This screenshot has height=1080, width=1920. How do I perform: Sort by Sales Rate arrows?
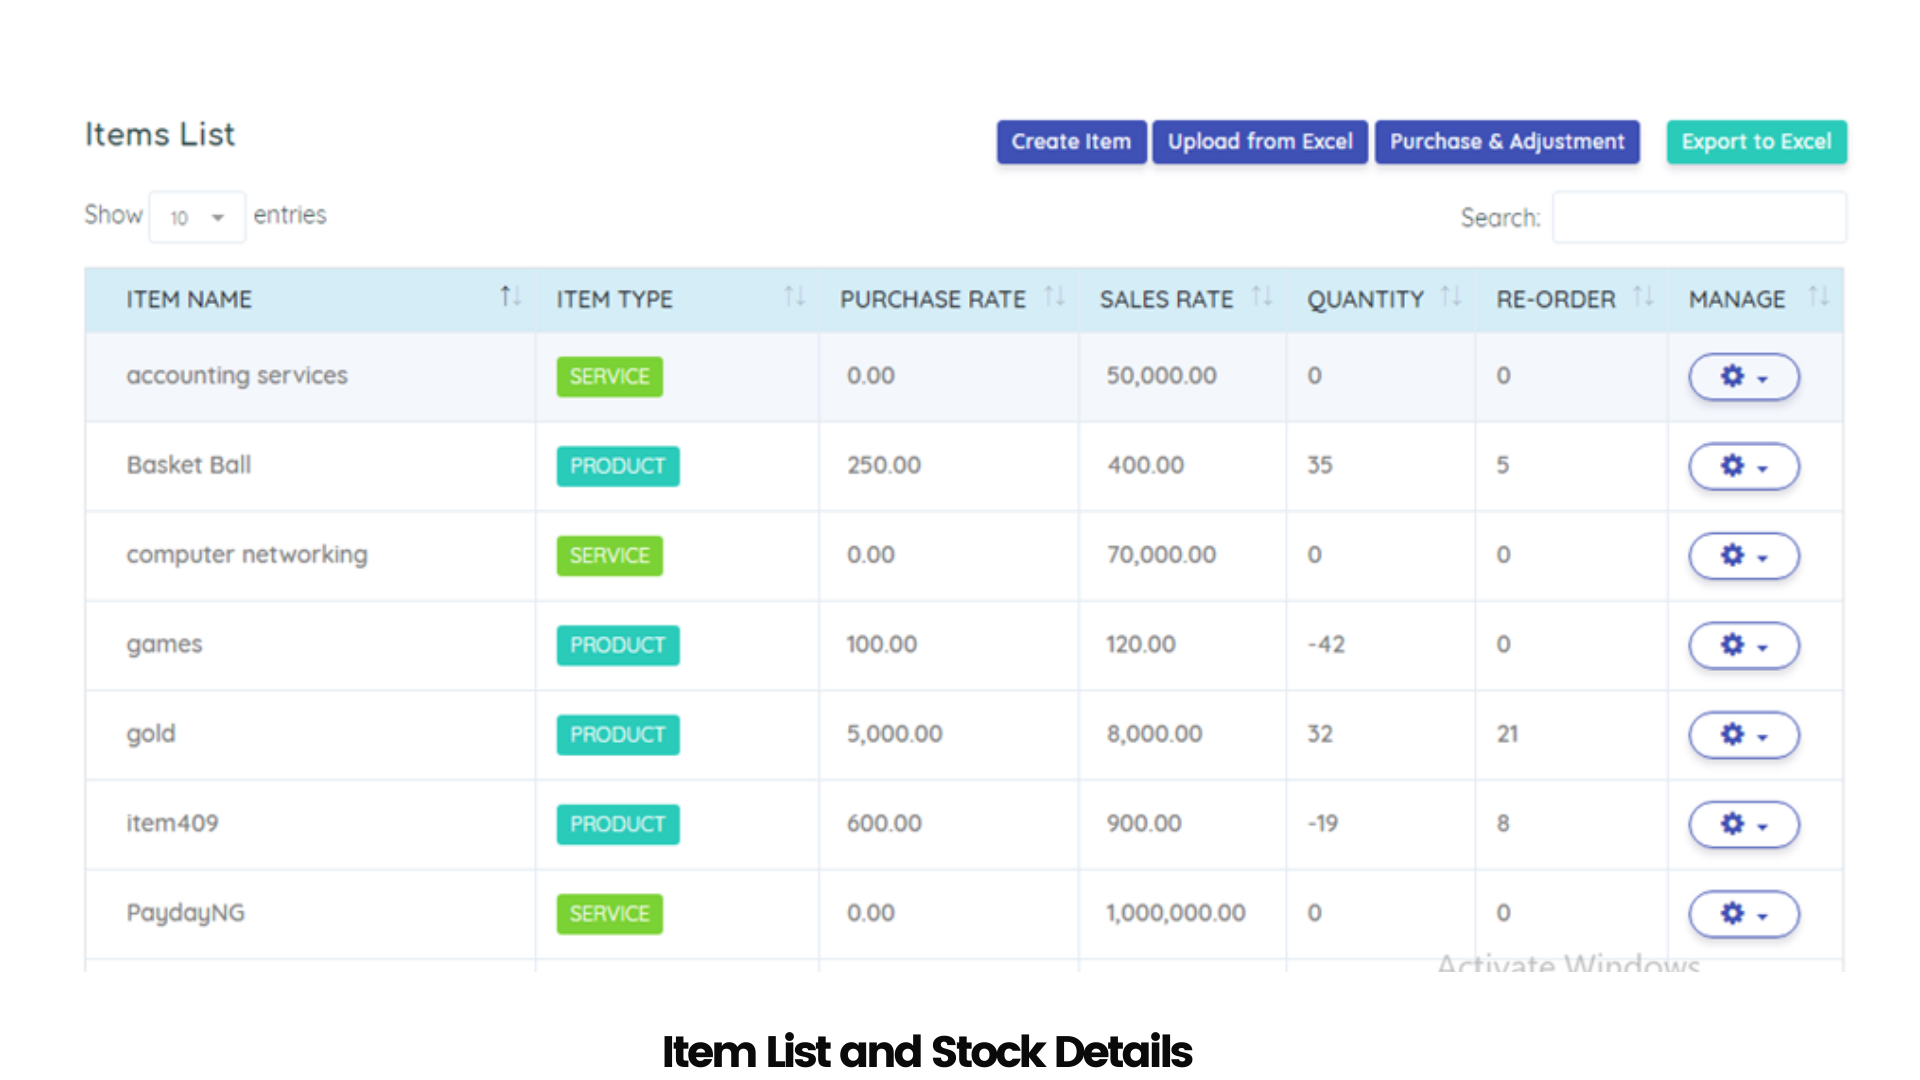click(1262, 297)
